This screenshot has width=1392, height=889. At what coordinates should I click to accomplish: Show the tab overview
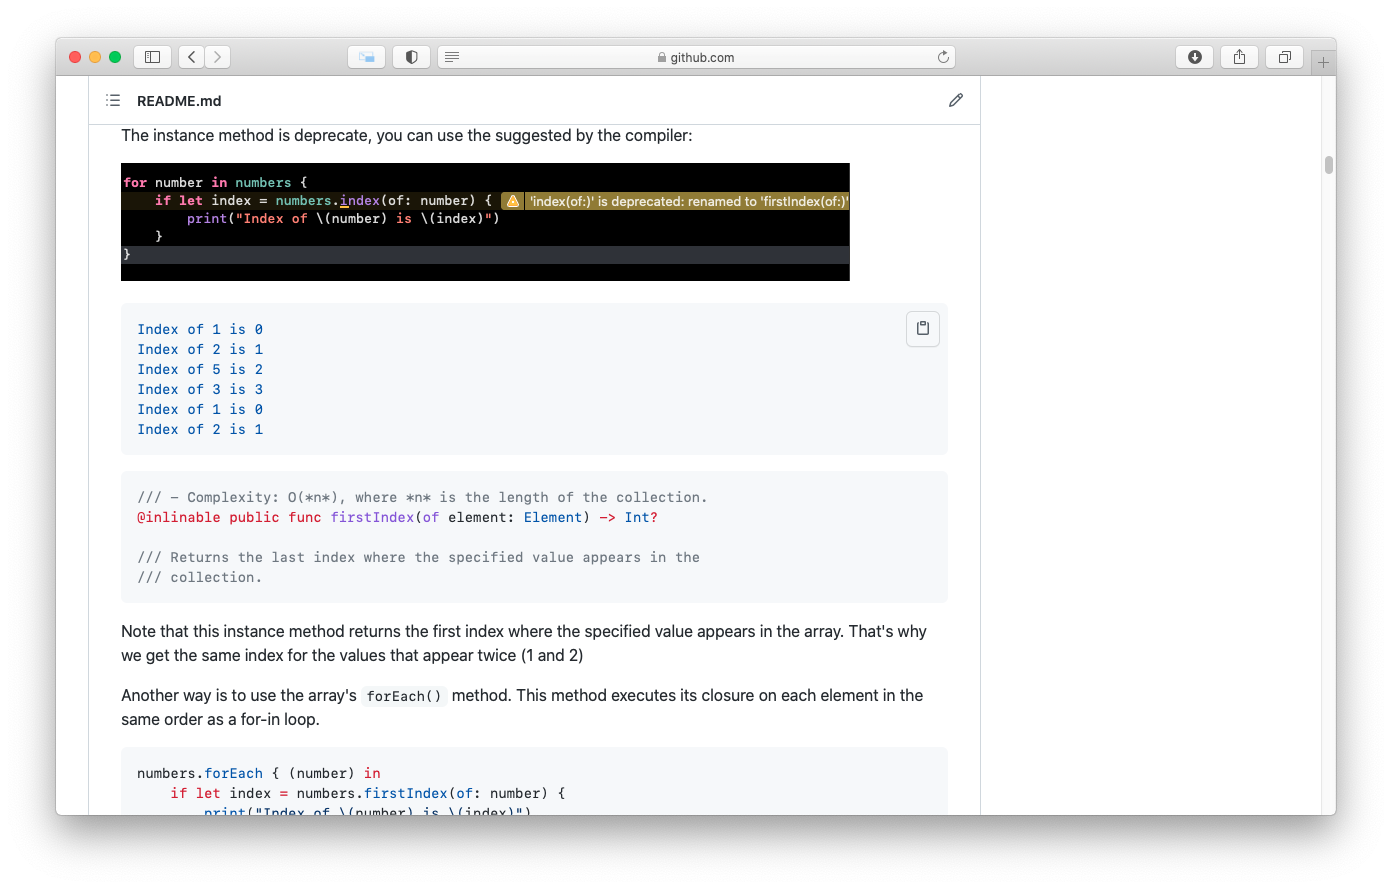(1285, 57)
